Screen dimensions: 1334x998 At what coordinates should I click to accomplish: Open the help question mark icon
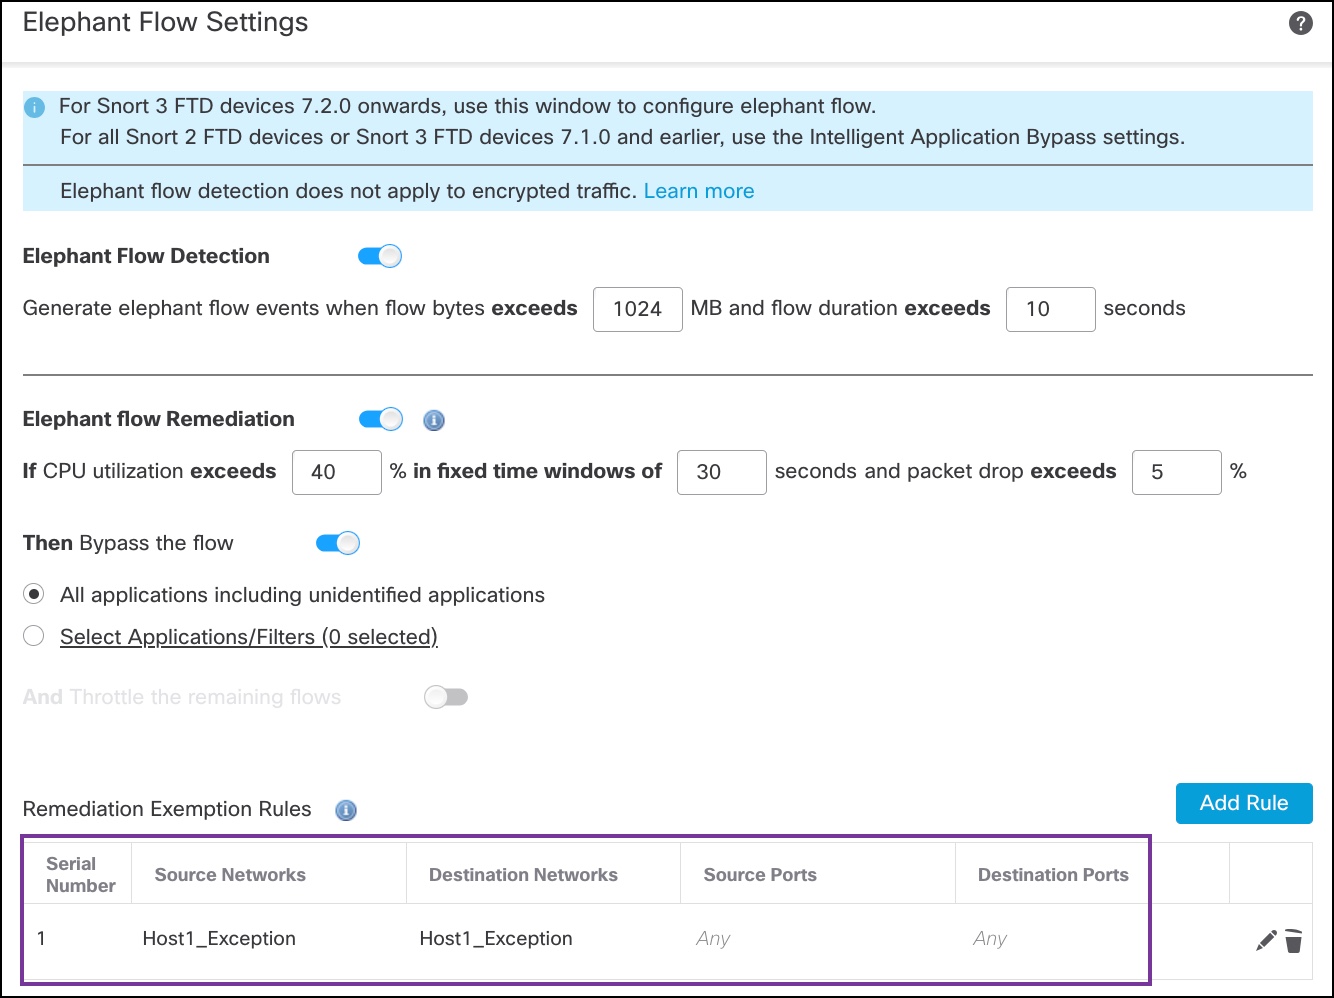pos(1300,23)
